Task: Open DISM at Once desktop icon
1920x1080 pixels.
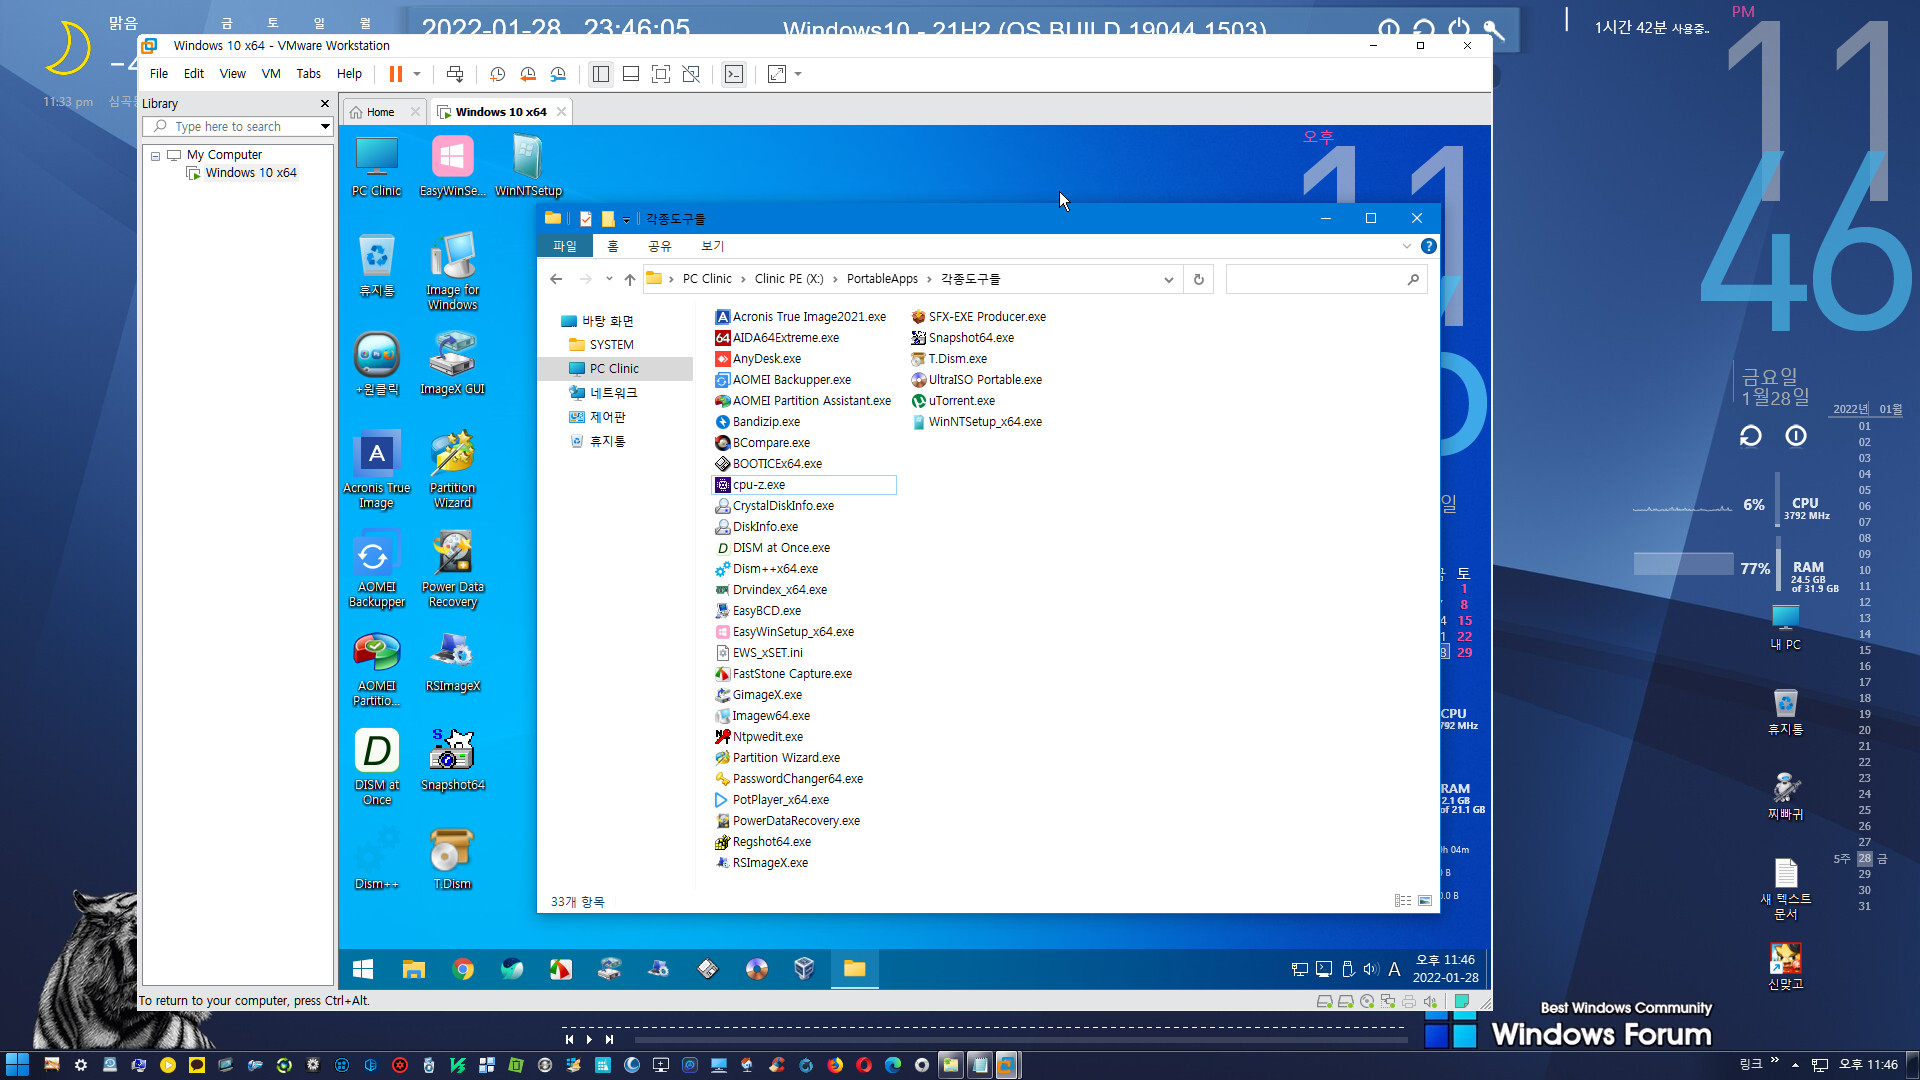Action: [x=376, y=766]
